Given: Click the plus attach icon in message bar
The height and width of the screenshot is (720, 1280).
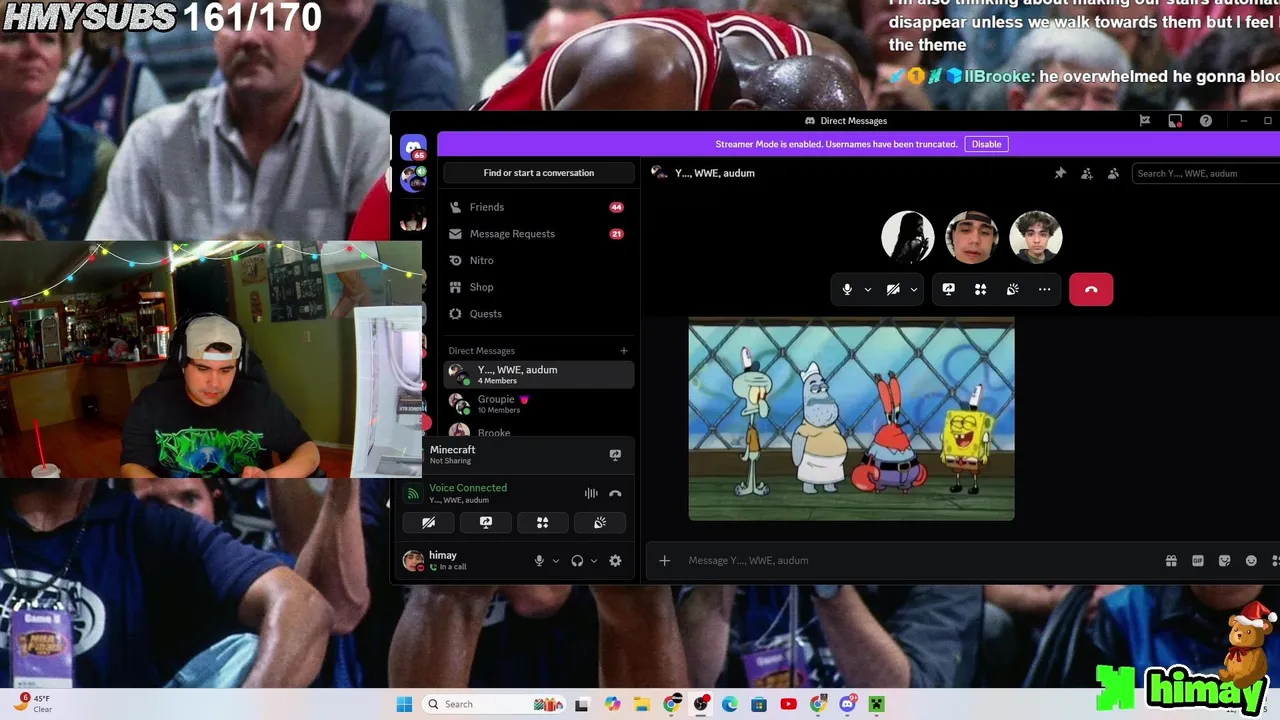Looking at the screenshot, I should 664,560.
